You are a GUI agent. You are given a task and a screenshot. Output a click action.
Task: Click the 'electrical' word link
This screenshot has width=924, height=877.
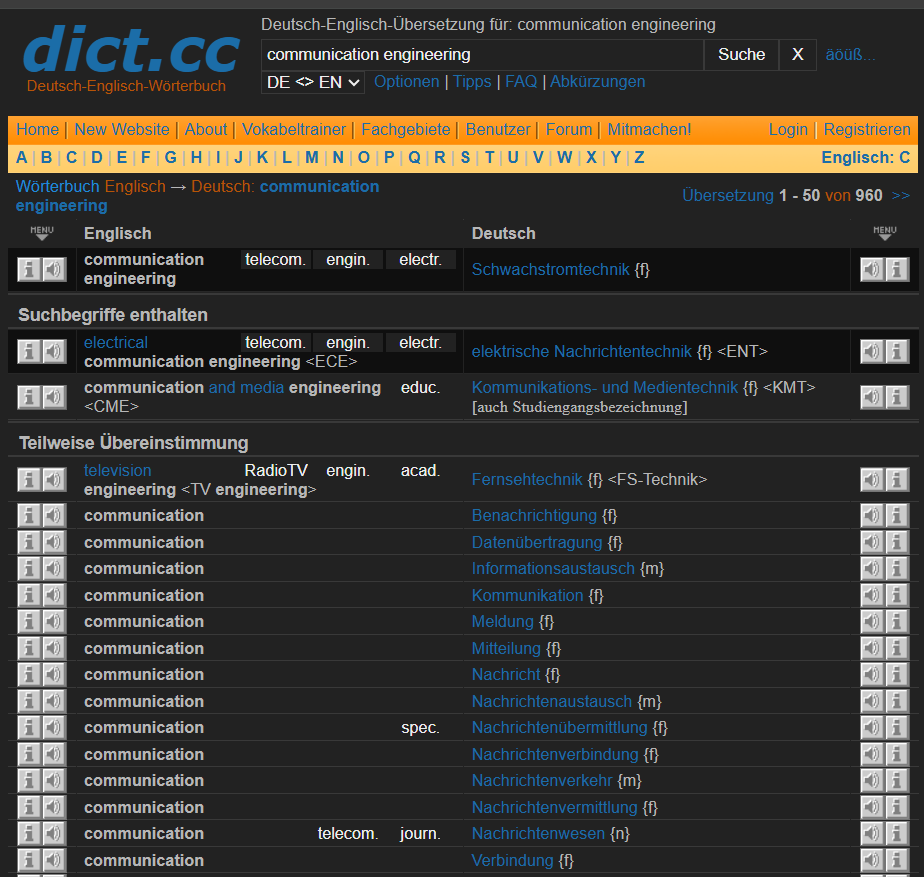pyautogui.click(x=116, y=342)
